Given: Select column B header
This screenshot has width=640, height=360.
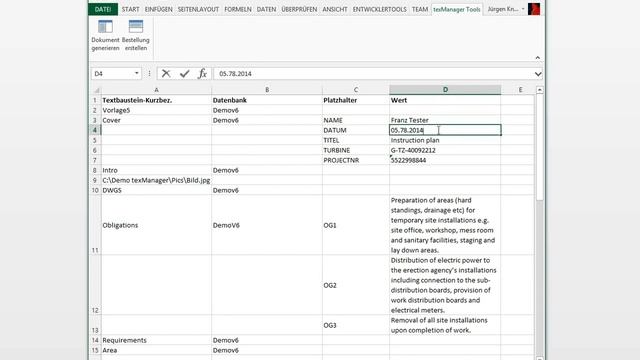Looking at the screenshot, I should coord(267,90).
